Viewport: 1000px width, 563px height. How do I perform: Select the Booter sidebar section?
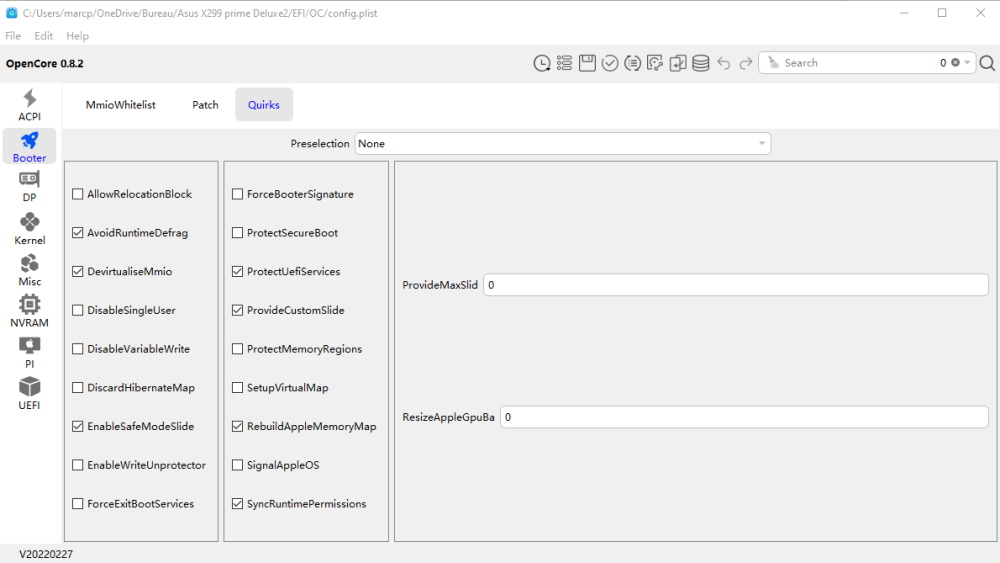click(x=29, y=147)
